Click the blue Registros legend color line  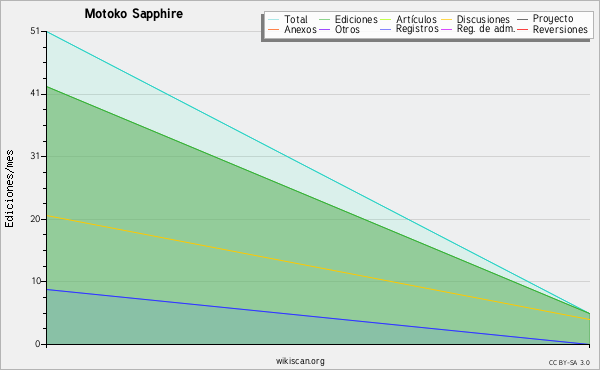pyautogui.click(x=386, y=29)
